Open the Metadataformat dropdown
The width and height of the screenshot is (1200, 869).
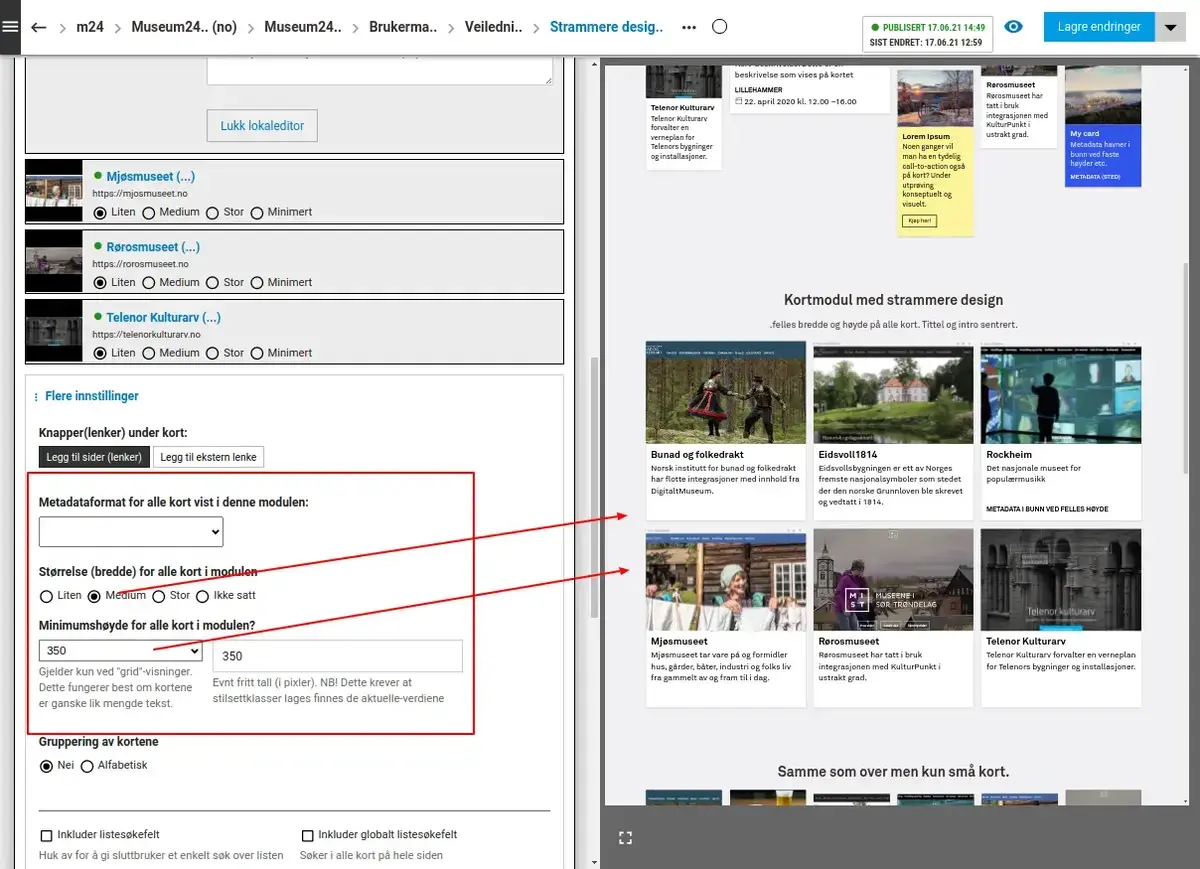[x=131, y=532]
